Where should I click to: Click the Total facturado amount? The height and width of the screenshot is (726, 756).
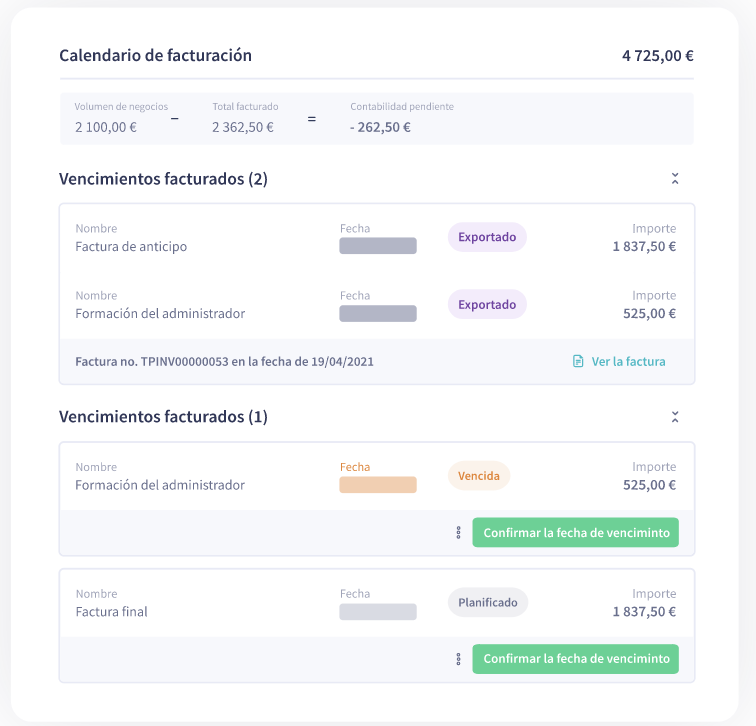tap(243, 127)
